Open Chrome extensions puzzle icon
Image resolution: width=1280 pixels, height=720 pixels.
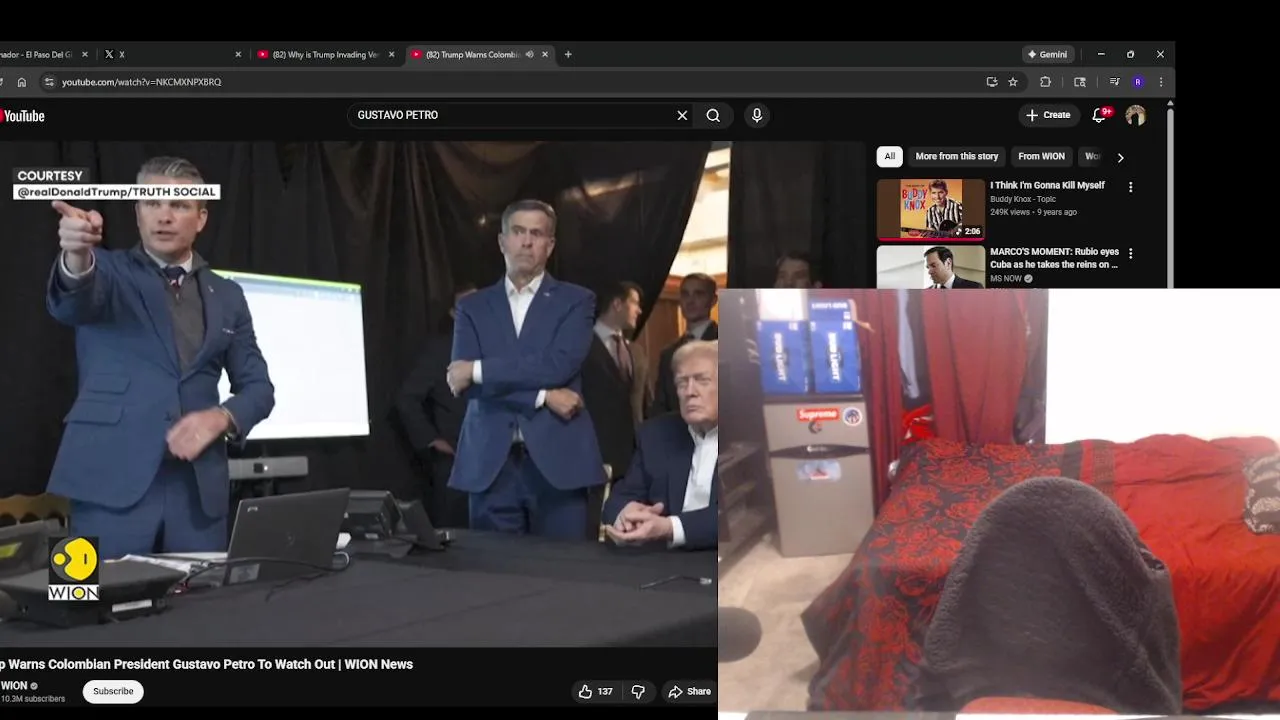pos(1046,82)
